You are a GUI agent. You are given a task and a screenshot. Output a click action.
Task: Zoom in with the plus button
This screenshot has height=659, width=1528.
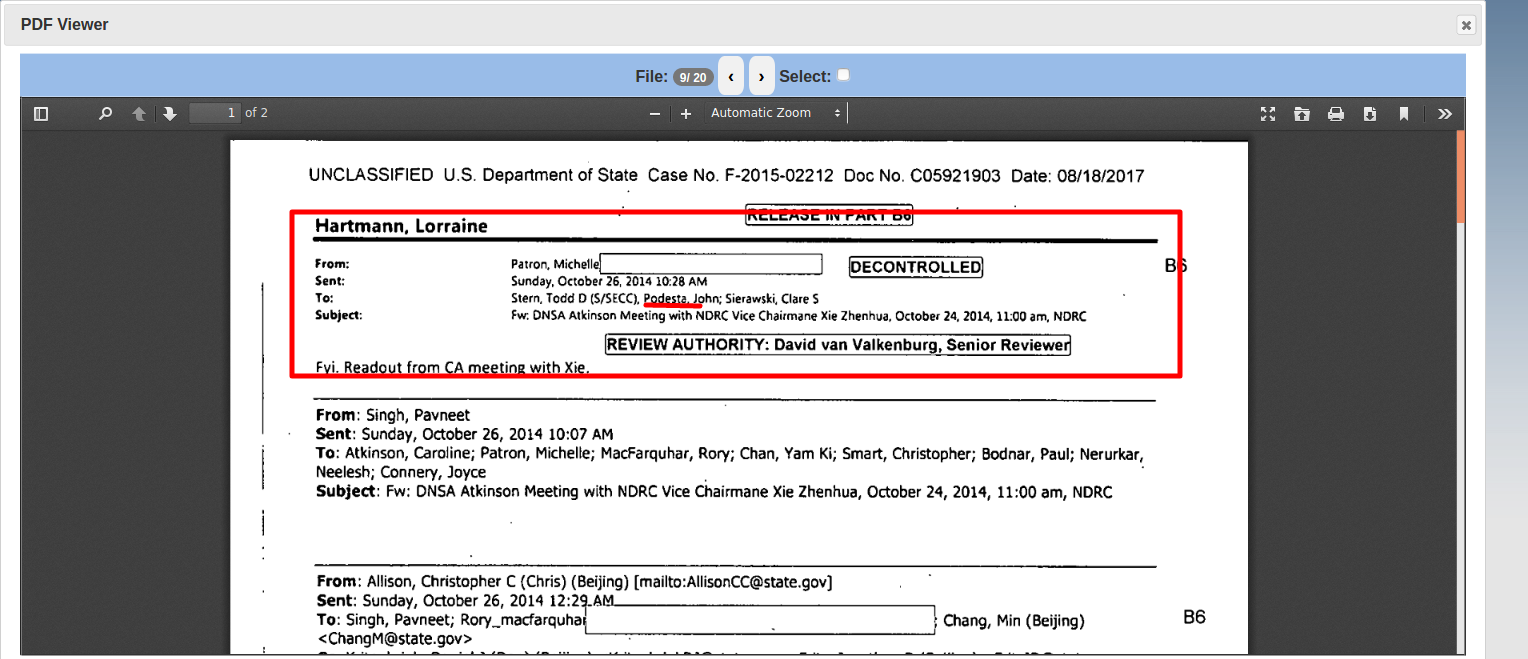pos(686,114)
